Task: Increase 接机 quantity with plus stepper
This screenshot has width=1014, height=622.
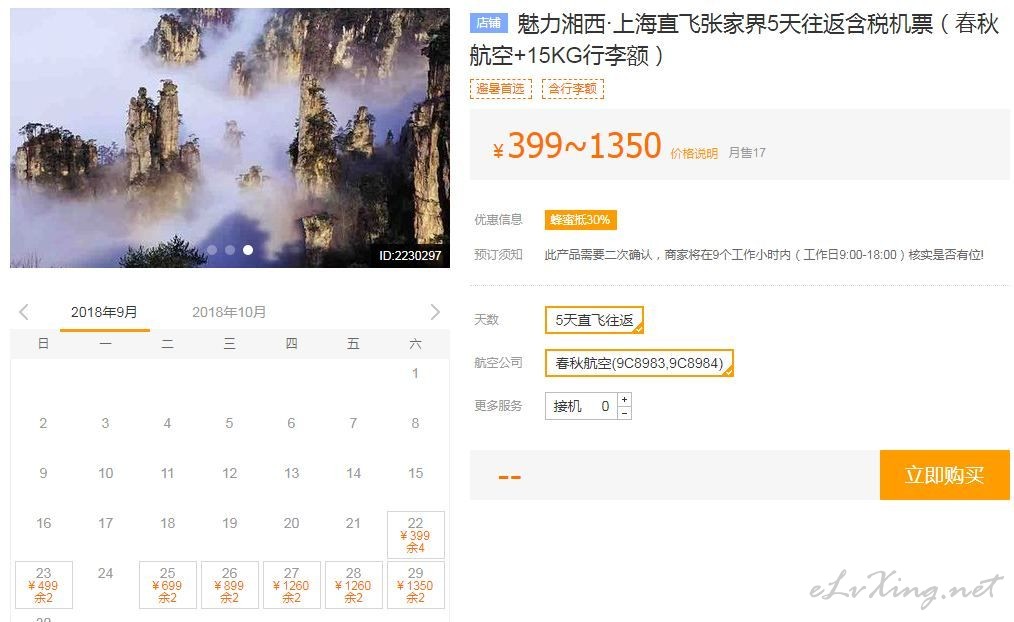Action: (624, 400)
